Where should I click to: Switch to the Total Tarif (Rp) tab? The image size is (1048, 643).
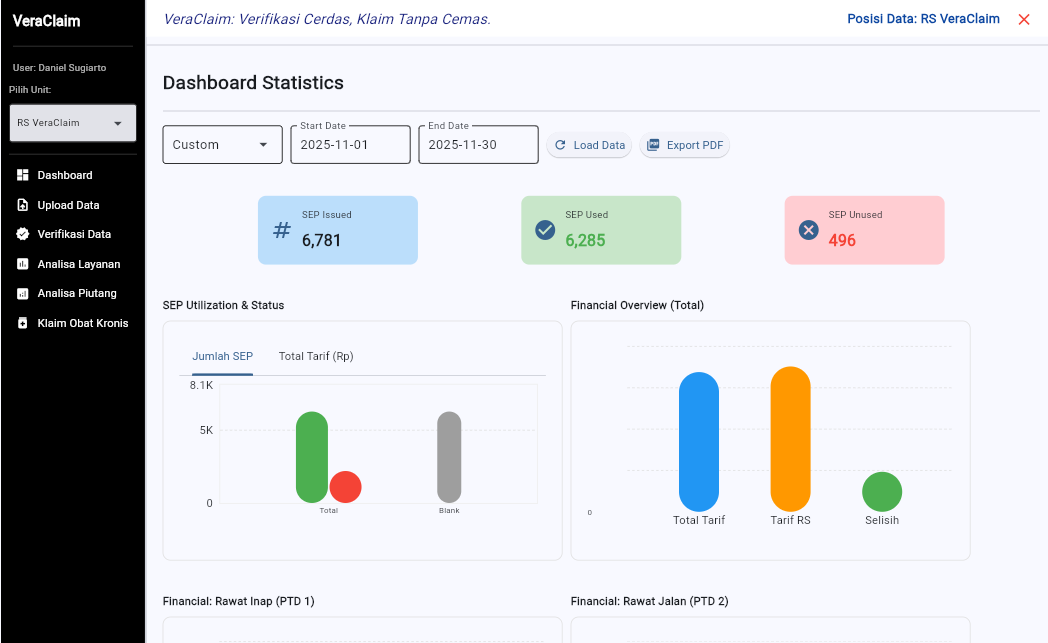315,356
